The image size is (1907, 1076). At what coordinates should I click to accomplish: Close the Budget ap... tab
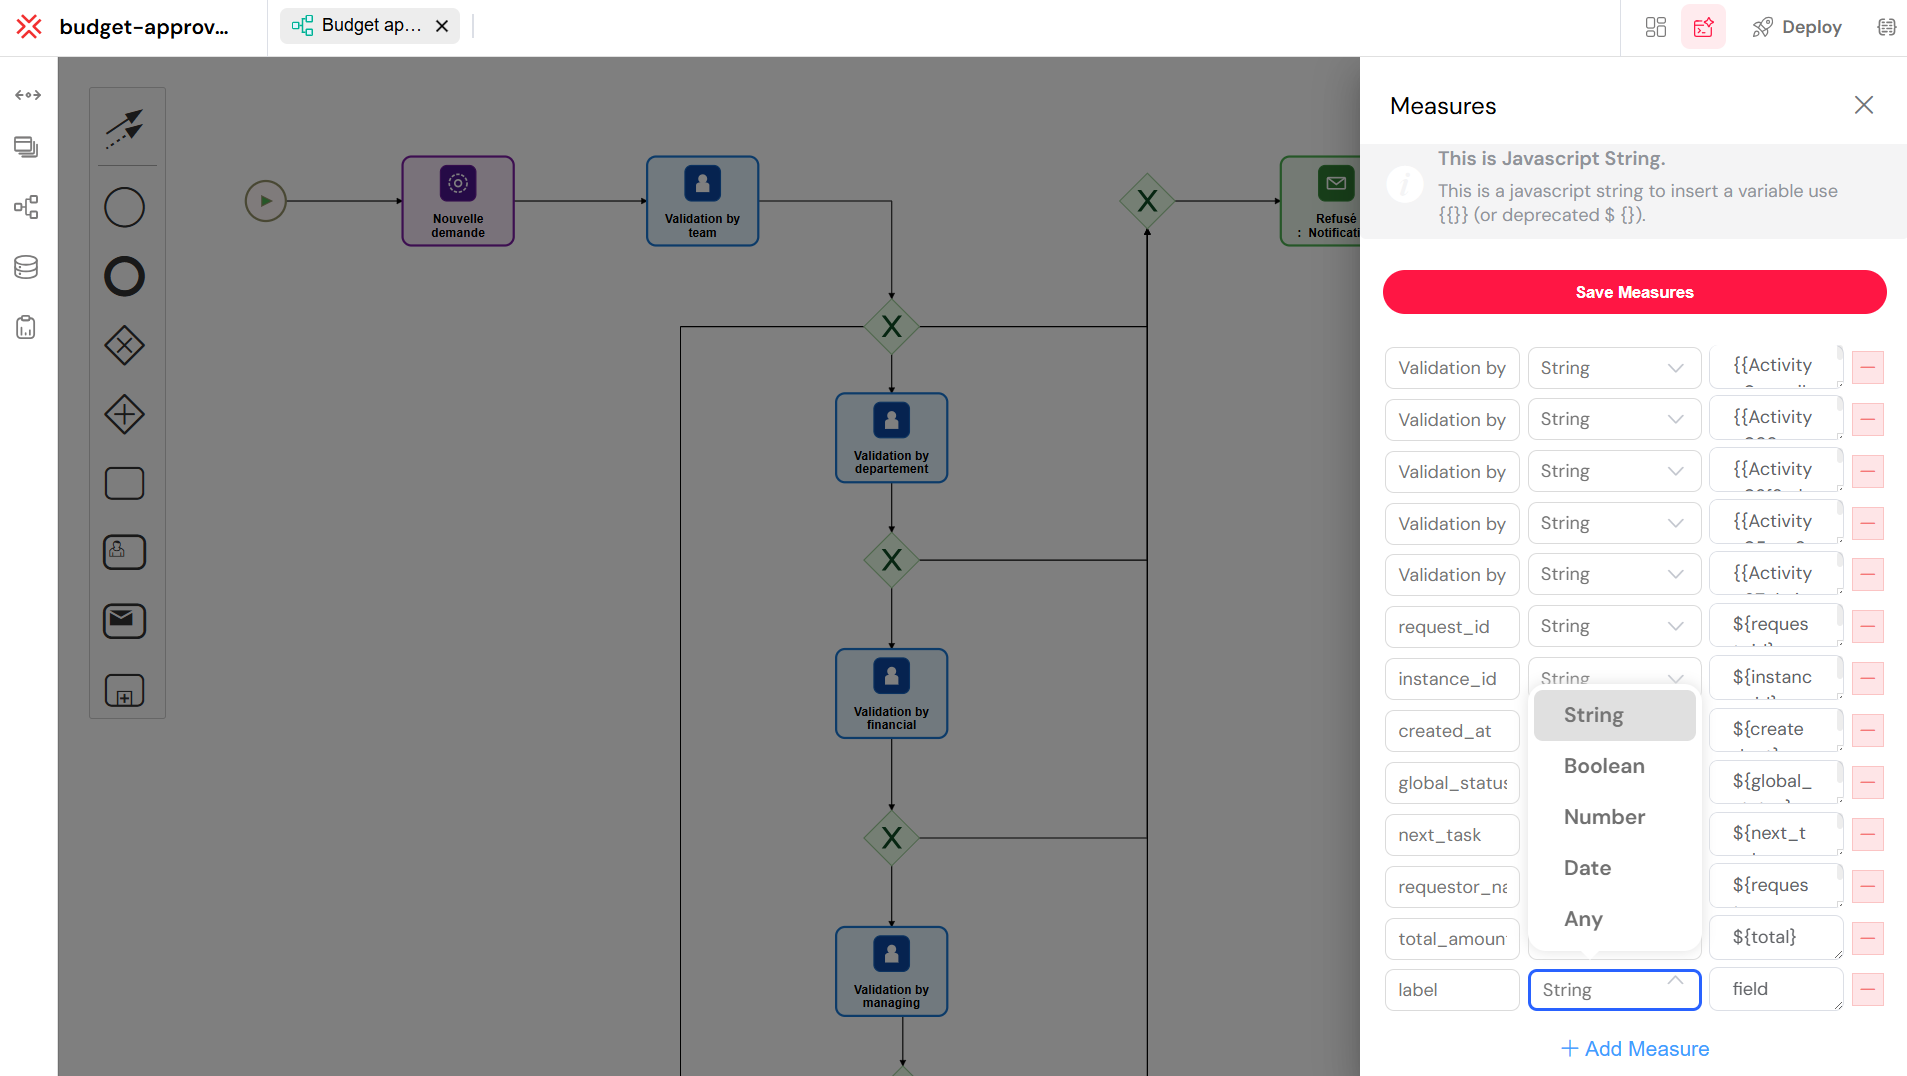[x=441, y=25]
